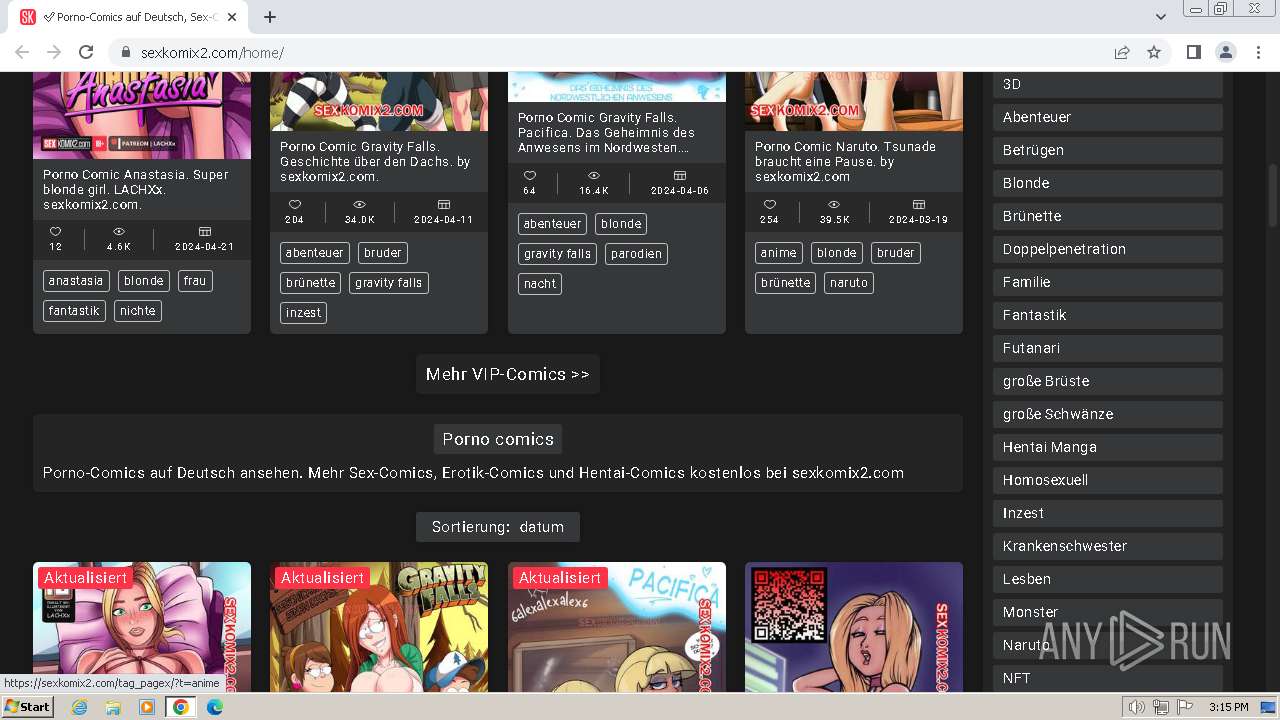
Task: Open File Explorer from taskbar
Action: pyautogui.click(x=113, y=707)
